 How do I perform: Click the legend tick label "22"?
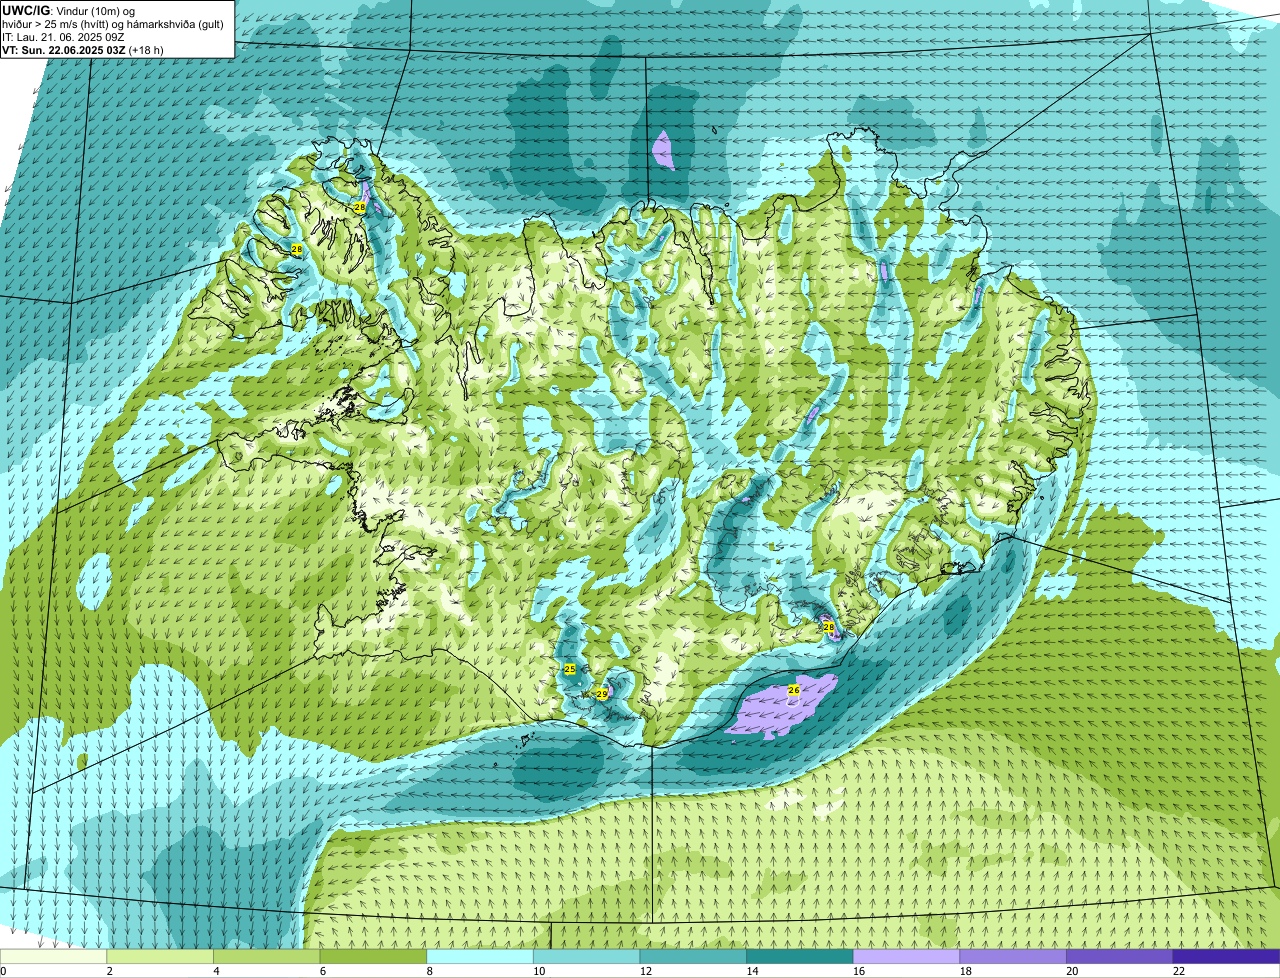[1179, 971]
